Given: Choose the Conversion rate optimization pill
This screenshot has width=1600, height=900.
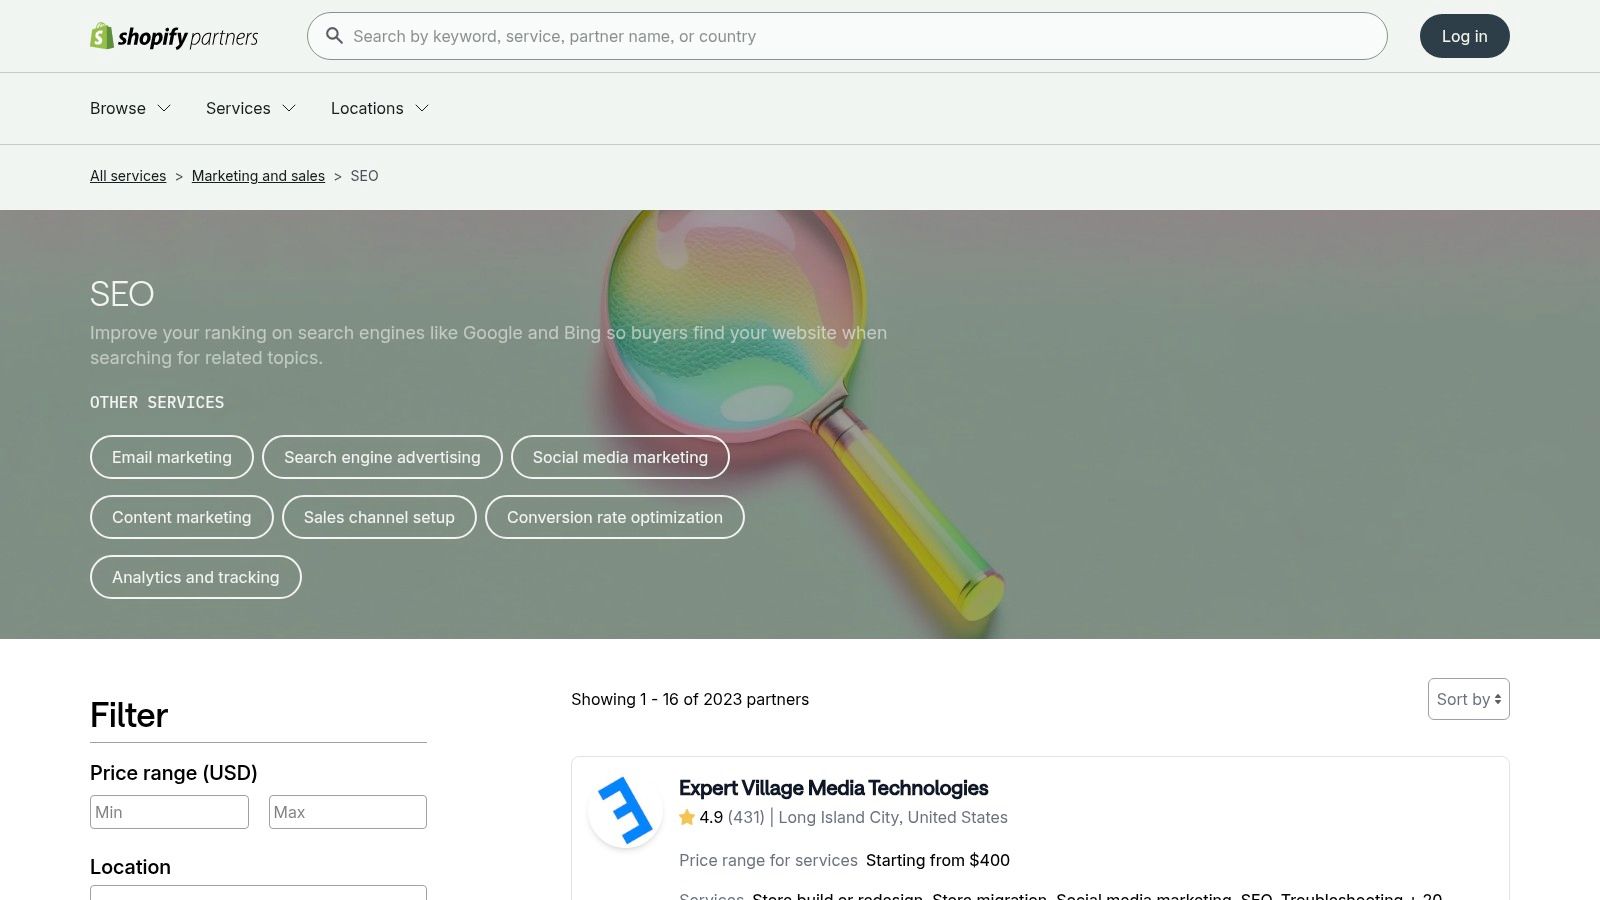Looking at the screenshot, I should pos(615,517).
